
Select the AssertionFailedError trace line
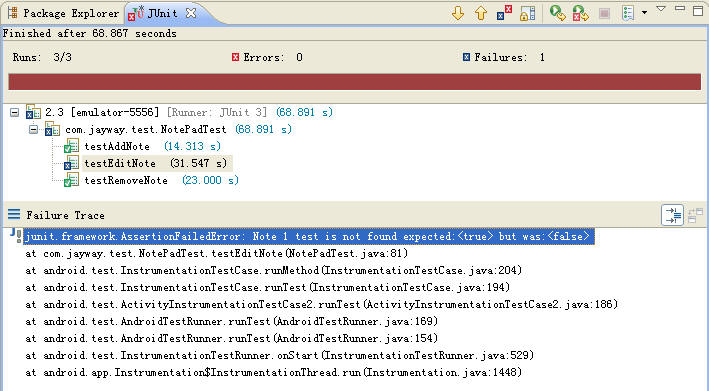click(309, 236)
